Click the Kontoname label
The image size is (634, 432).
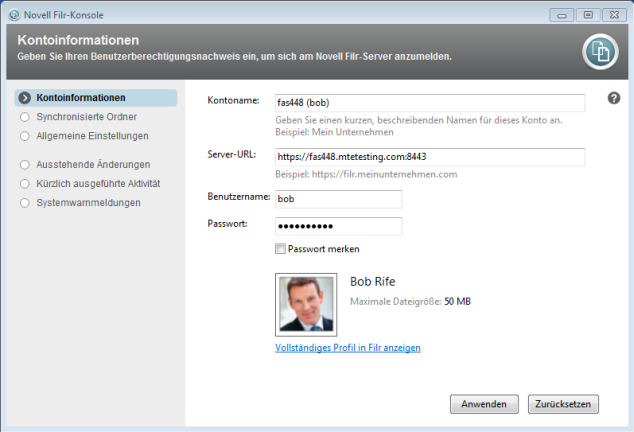click(233, 100)
